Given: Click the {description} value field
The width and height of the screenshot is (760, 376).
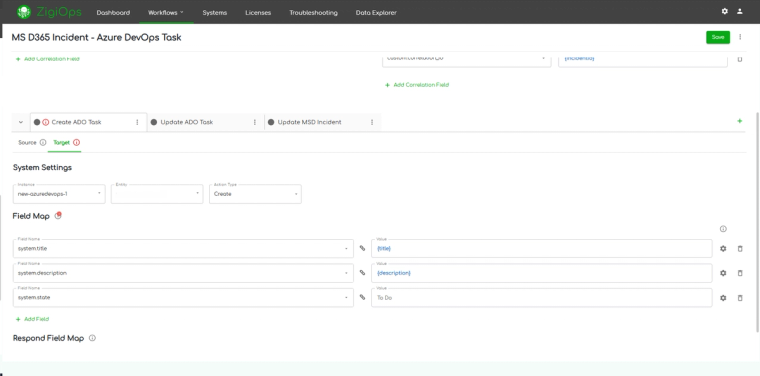Looking at the screenshot, I should [x=542, y=273].
